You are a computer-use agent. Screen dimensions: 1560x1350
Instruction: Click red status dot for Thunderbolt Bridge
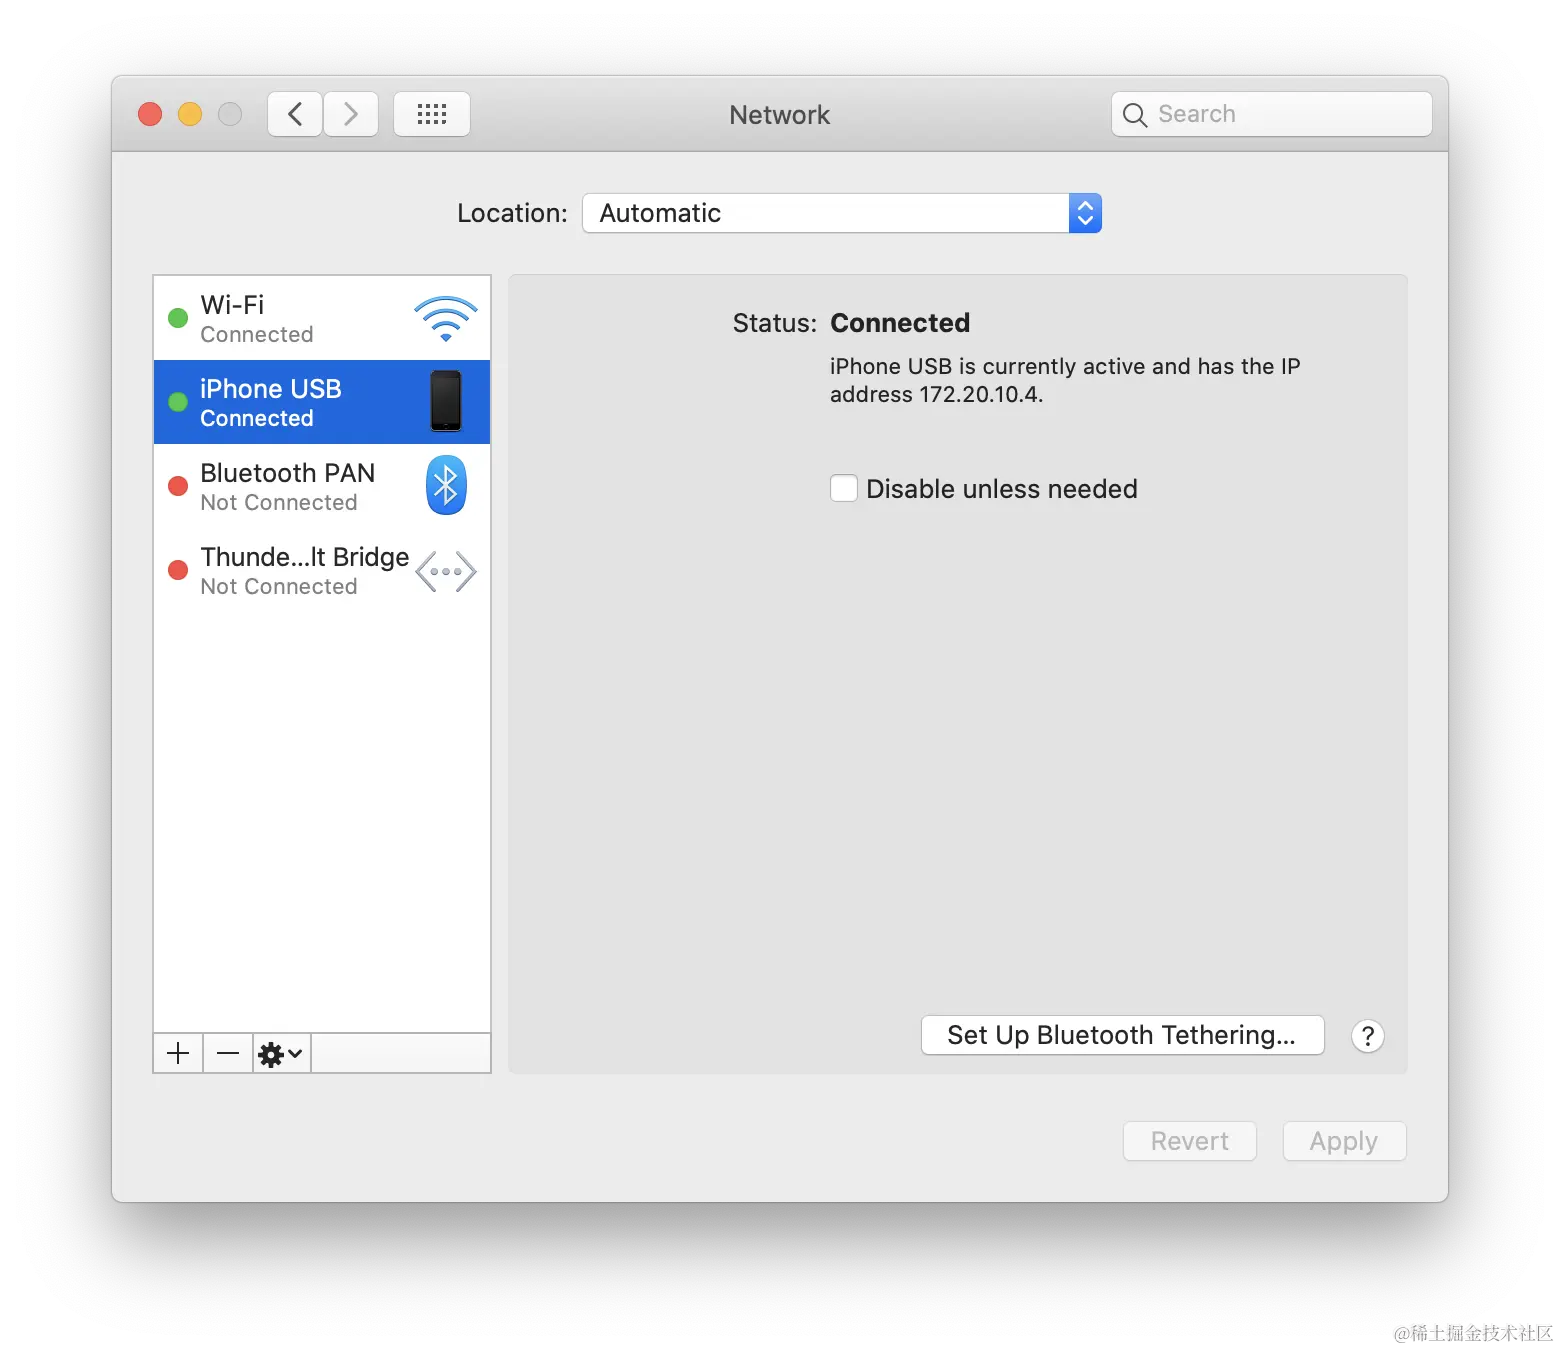178,570
